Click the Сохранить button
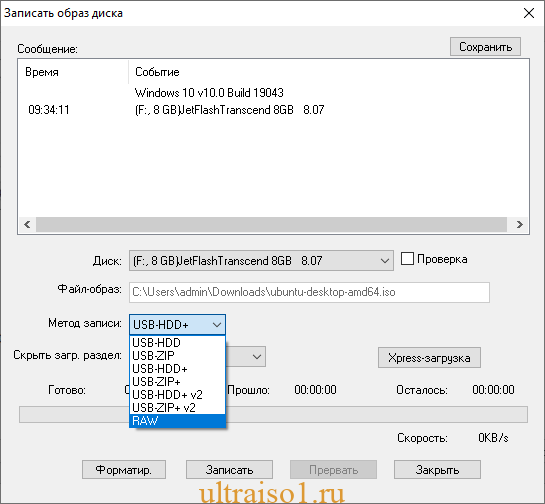The width and height of the screenshot is (545, 504). [485, 47]
